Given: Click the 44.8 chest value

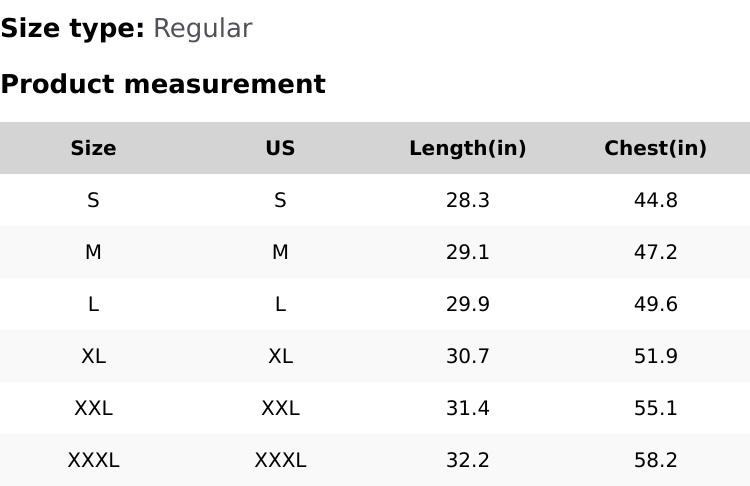Looking at the screenshot, I should click(655, 200).
